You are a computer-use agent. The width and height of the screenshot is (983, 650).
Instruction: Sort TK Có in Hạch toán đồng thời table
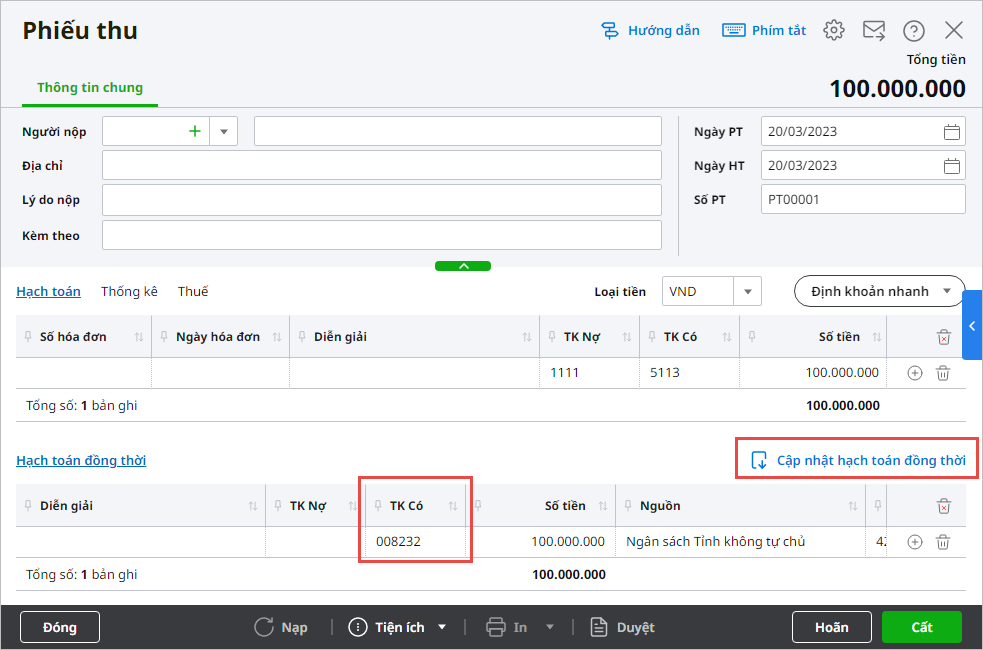[x=453, y=506]
